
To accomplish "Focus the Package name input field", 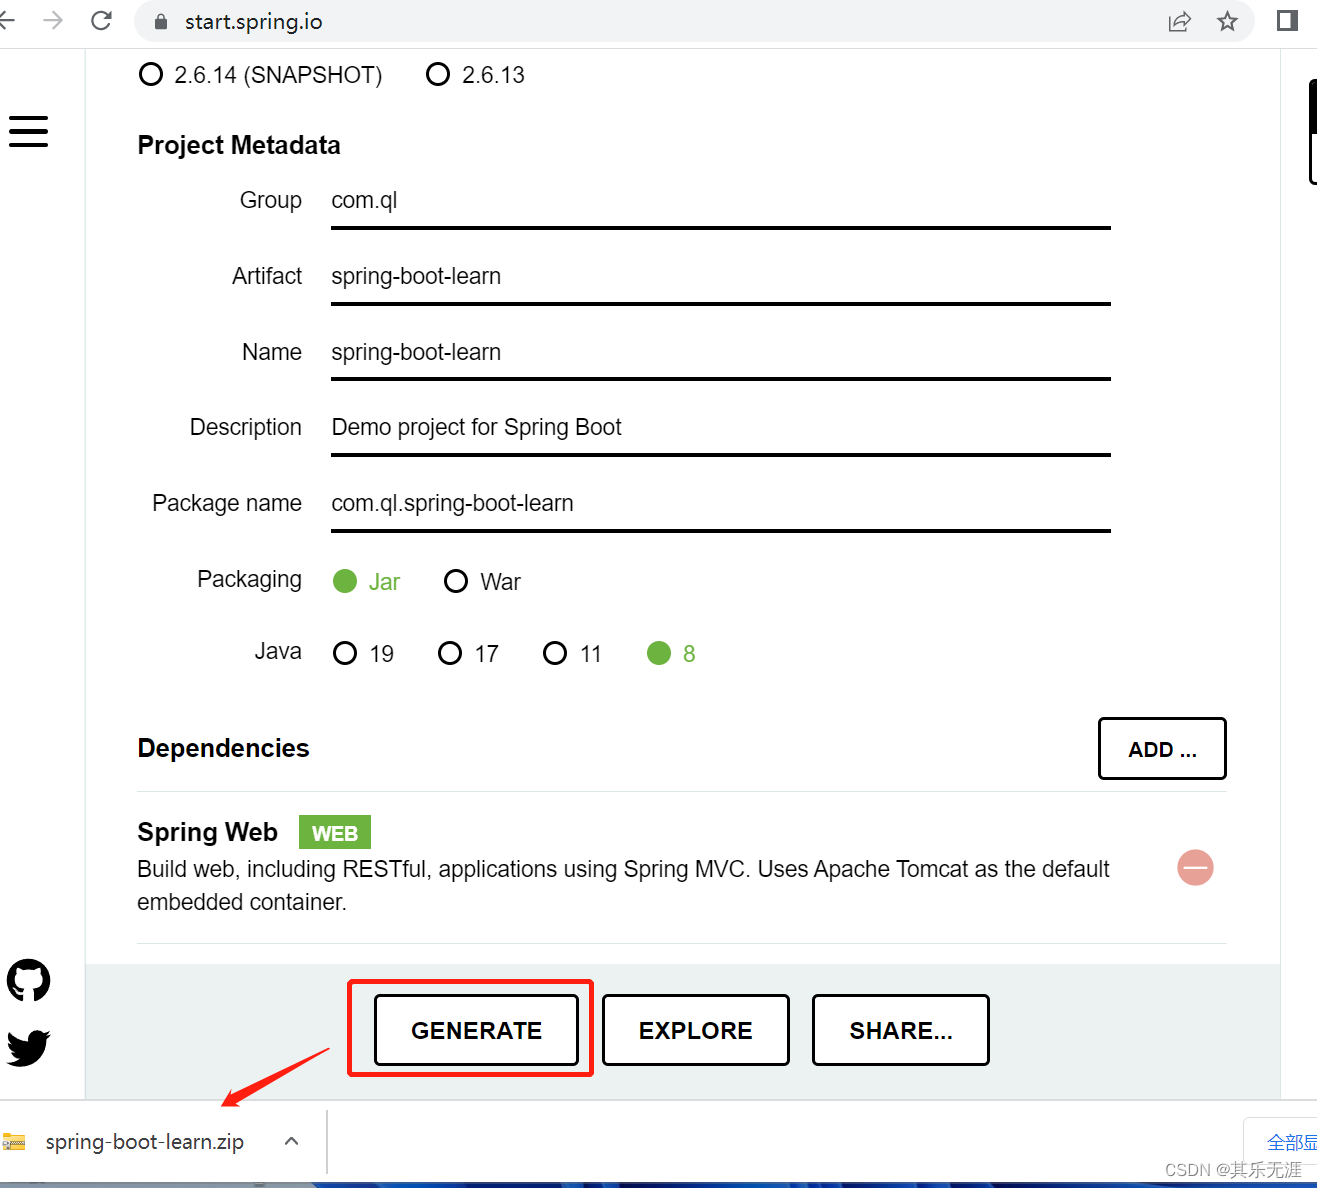I will (721, 505).
